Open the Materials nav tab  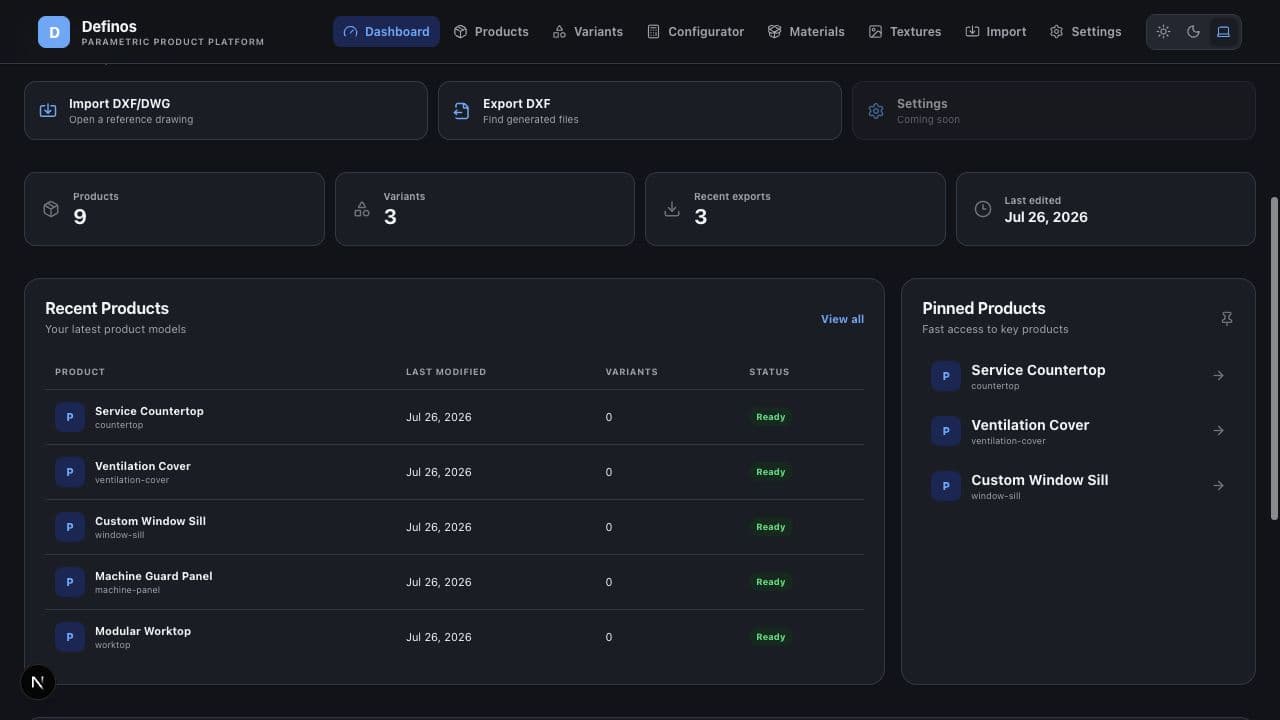point(806,32)
